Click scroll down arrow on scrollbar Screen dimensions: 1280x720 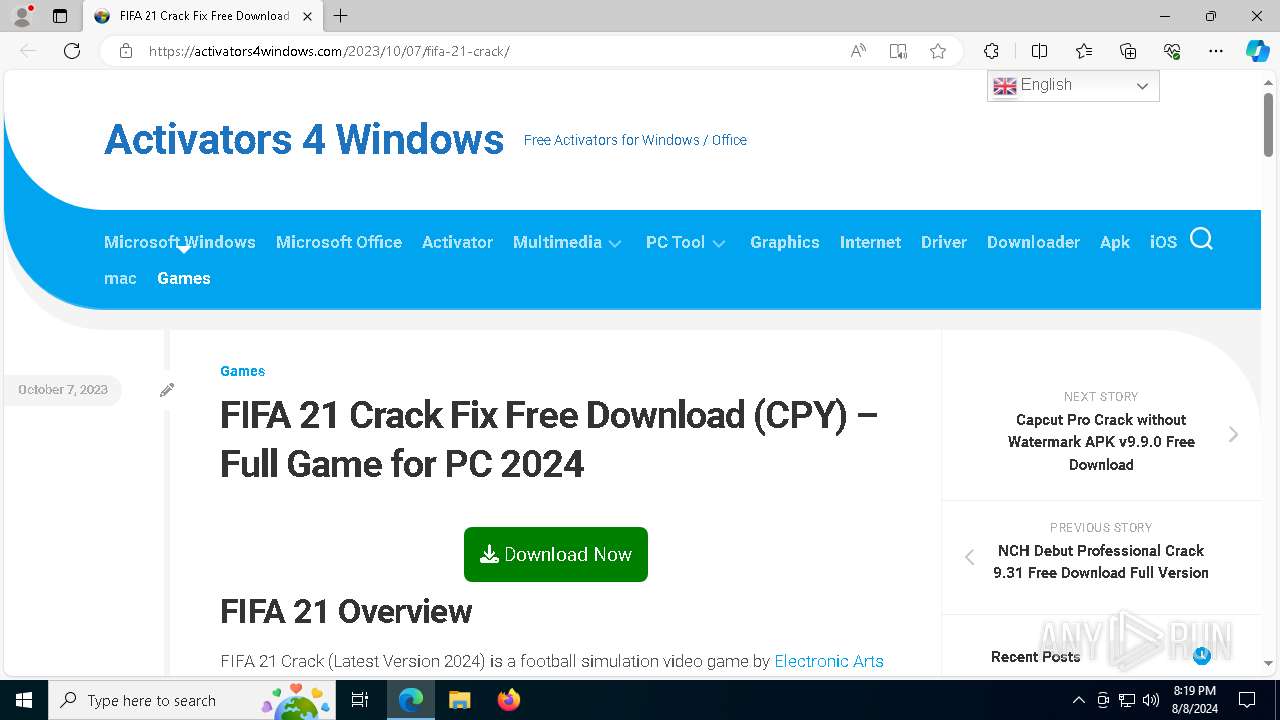click(1268, 663)
